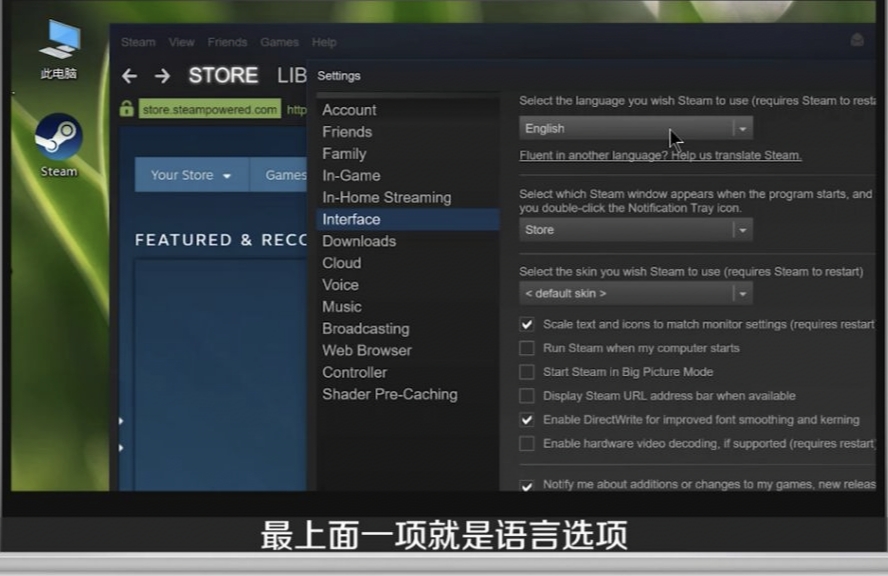The image size is (888, 576).
Task: Select the Broadcasting settings category
Action: pos(408,329)
